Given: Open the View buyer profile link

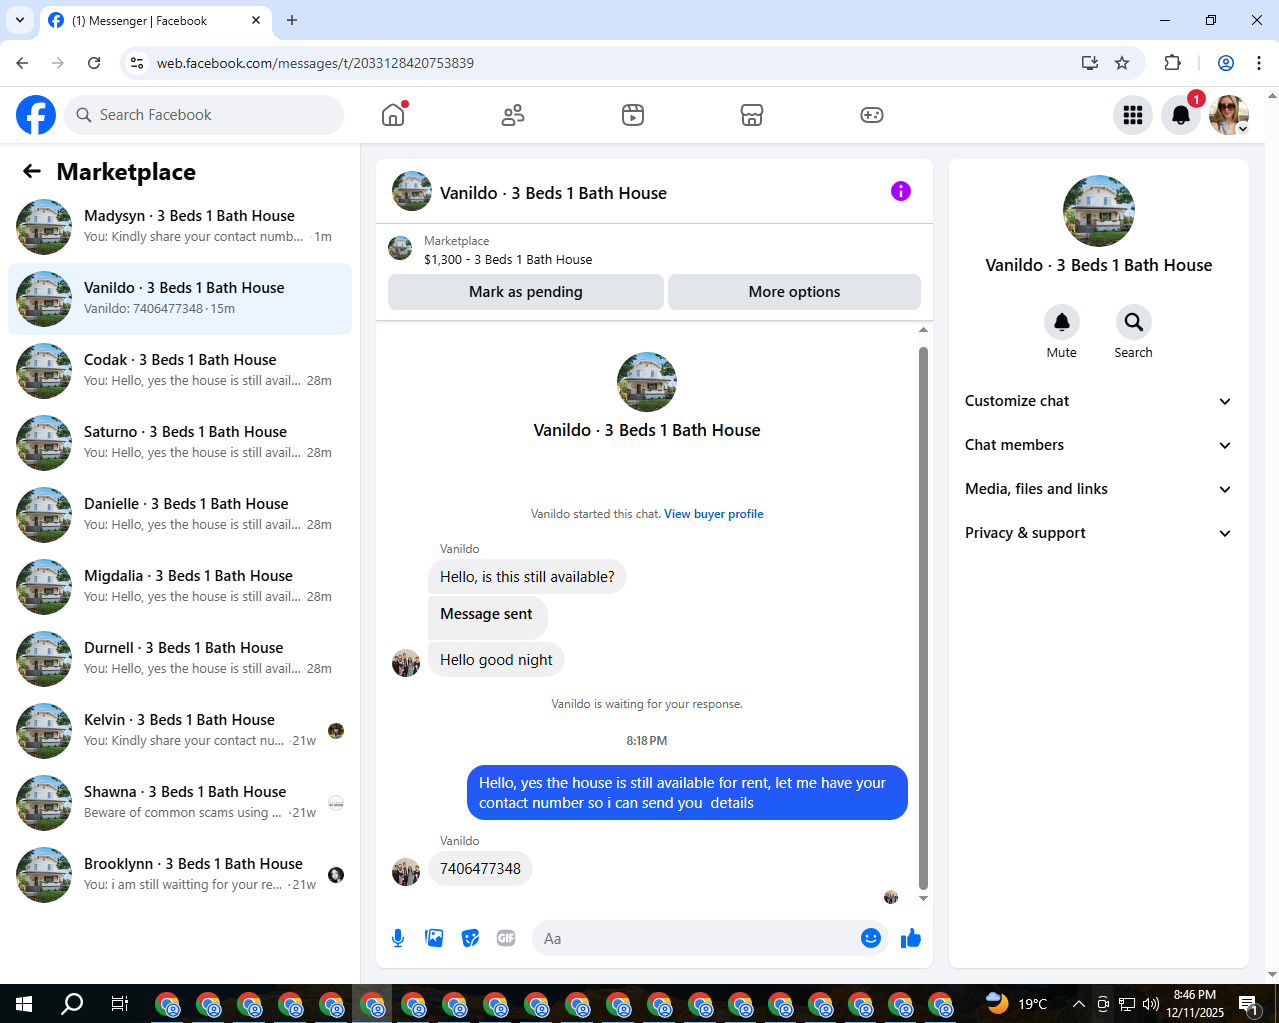Looking at the screenshot, I should click(x=713, y=514).
